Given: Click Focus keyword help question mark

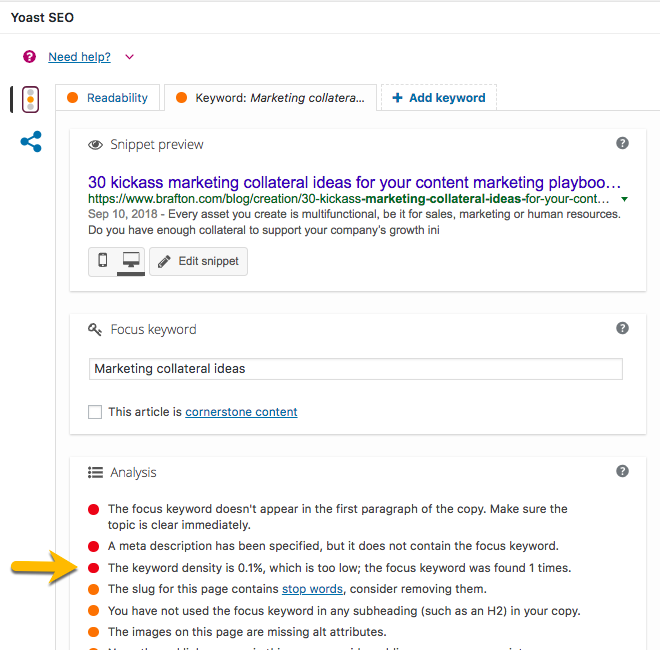Looking at the screenshot, I should pos(622,328).
